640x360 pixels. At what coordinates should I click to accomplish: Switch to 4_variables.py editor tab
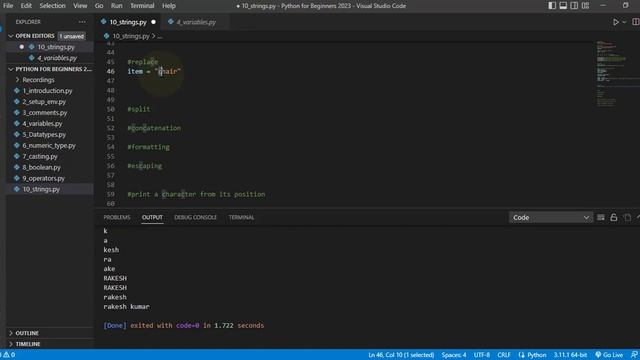(x=196, y=22)
